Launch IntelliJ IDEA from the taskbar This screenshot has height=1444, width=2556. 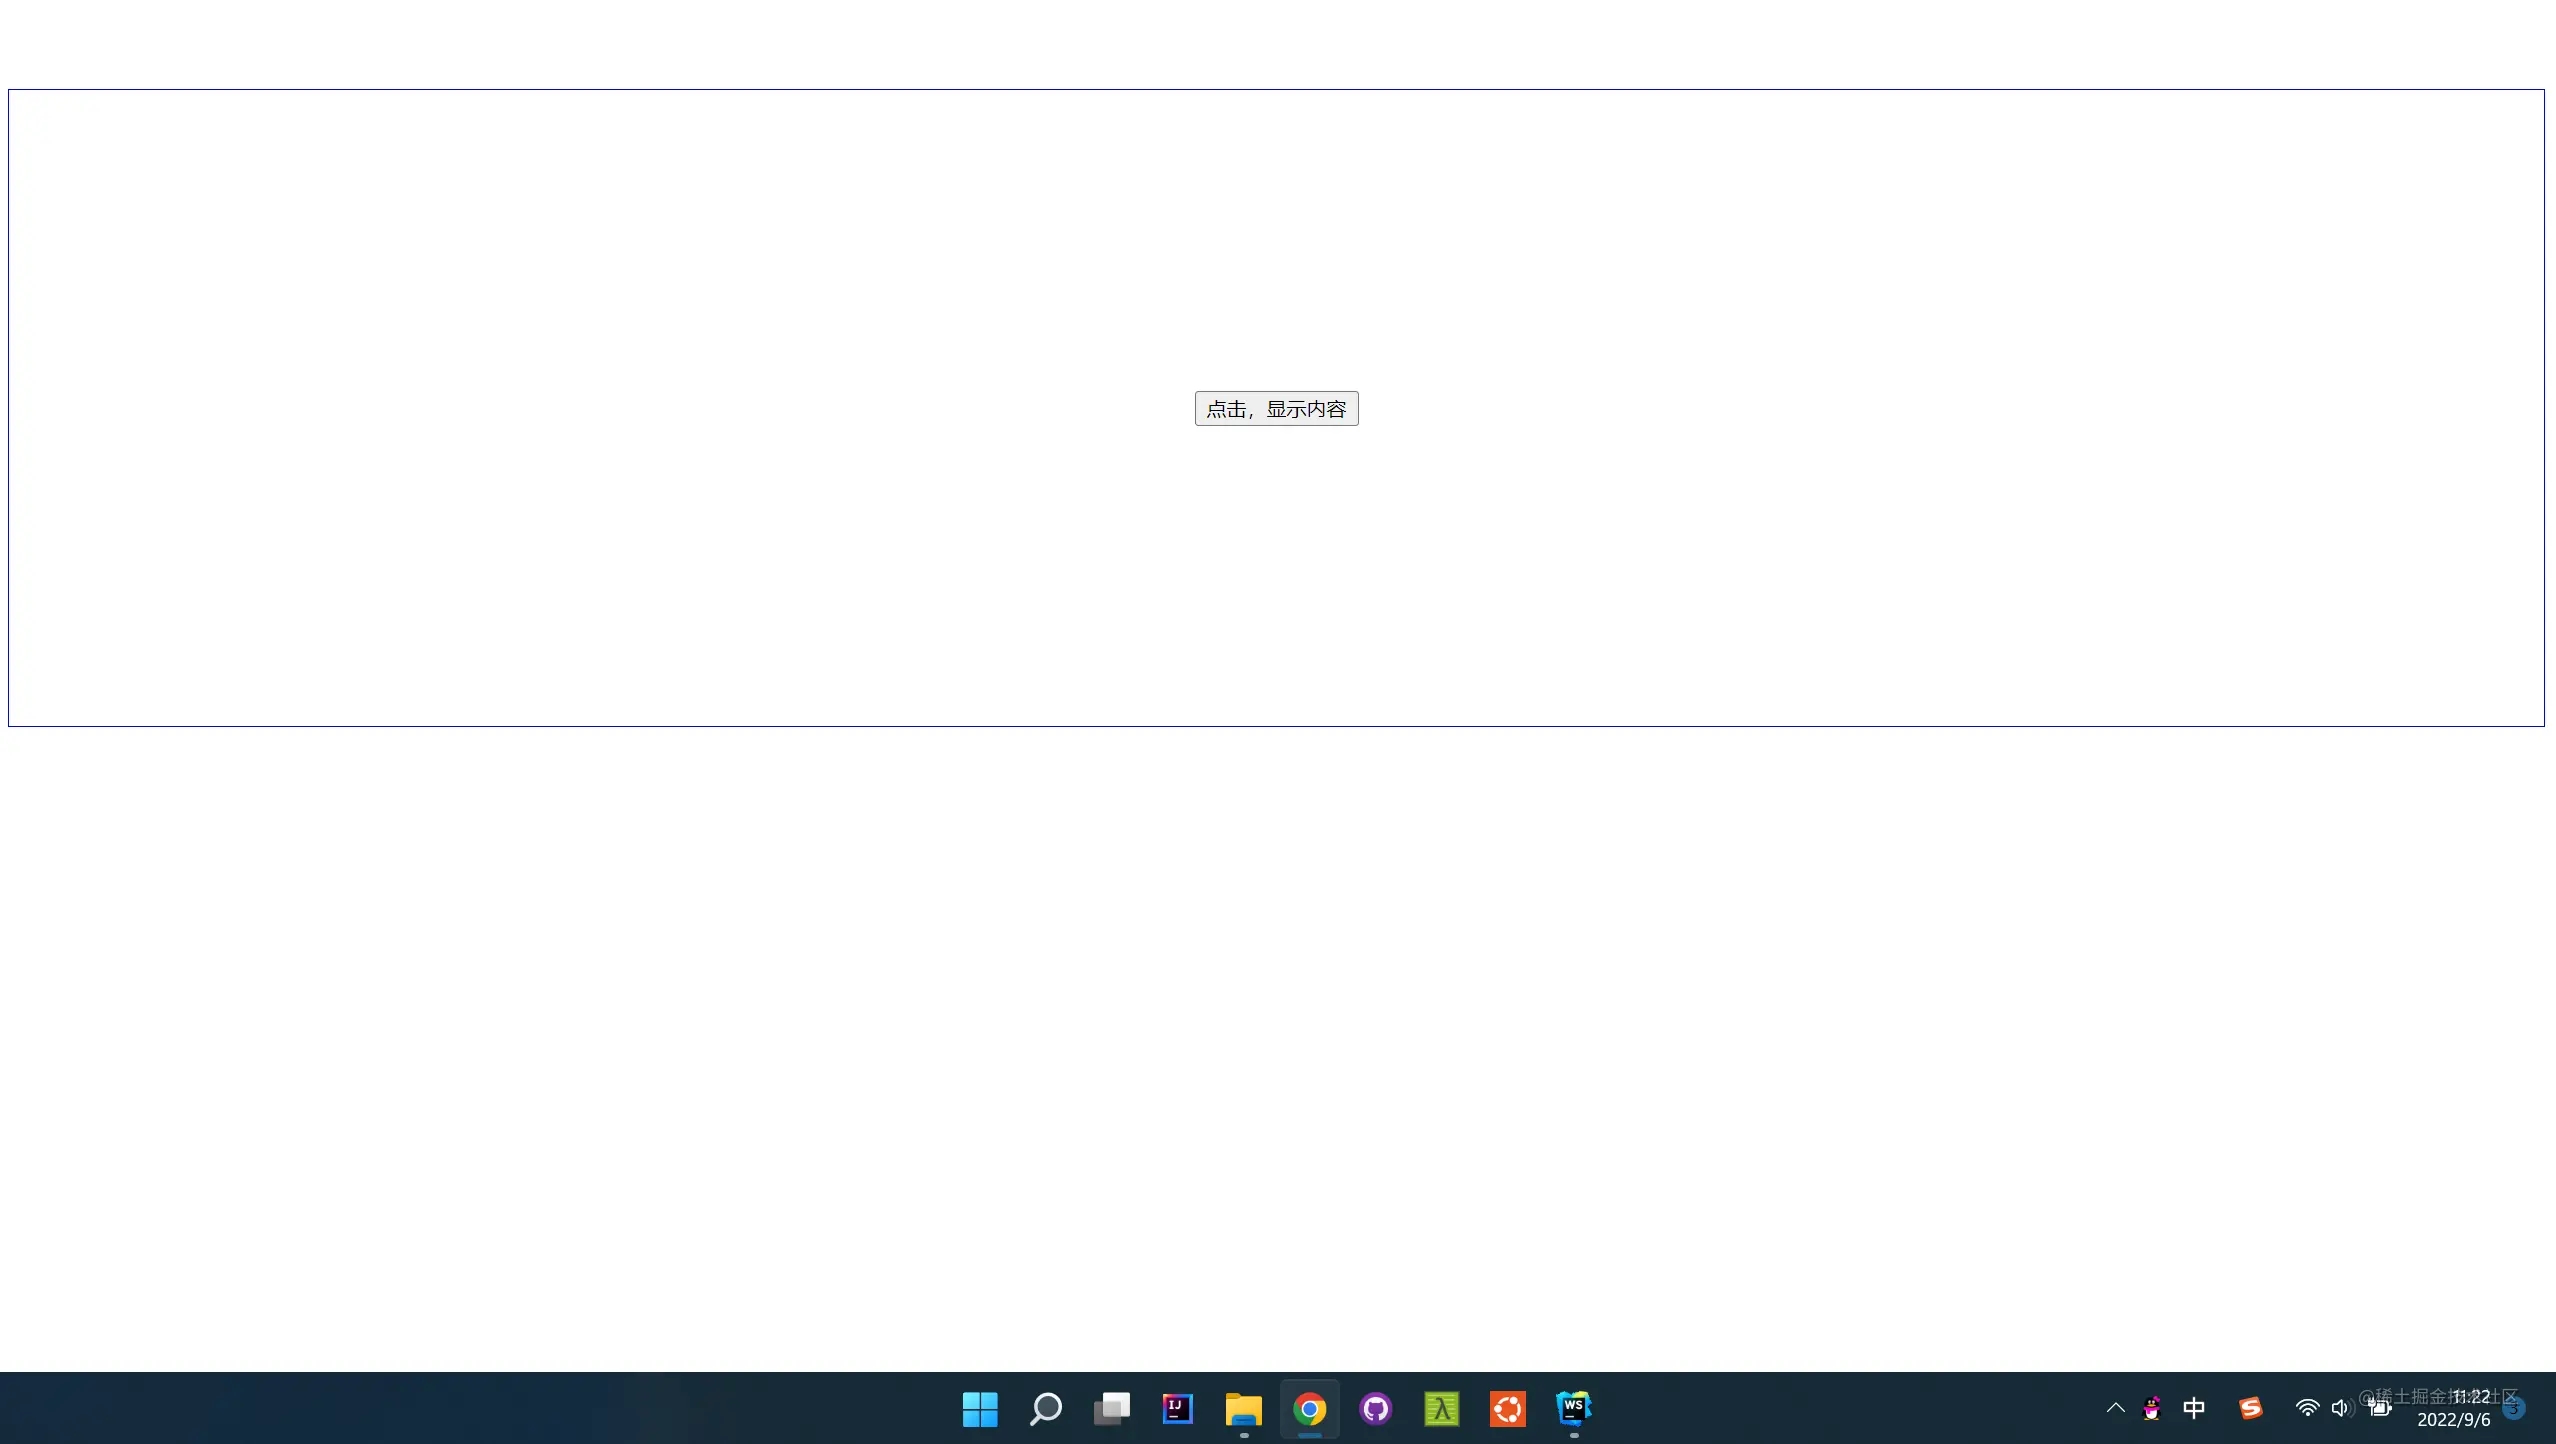(x=1177, y=1409)
